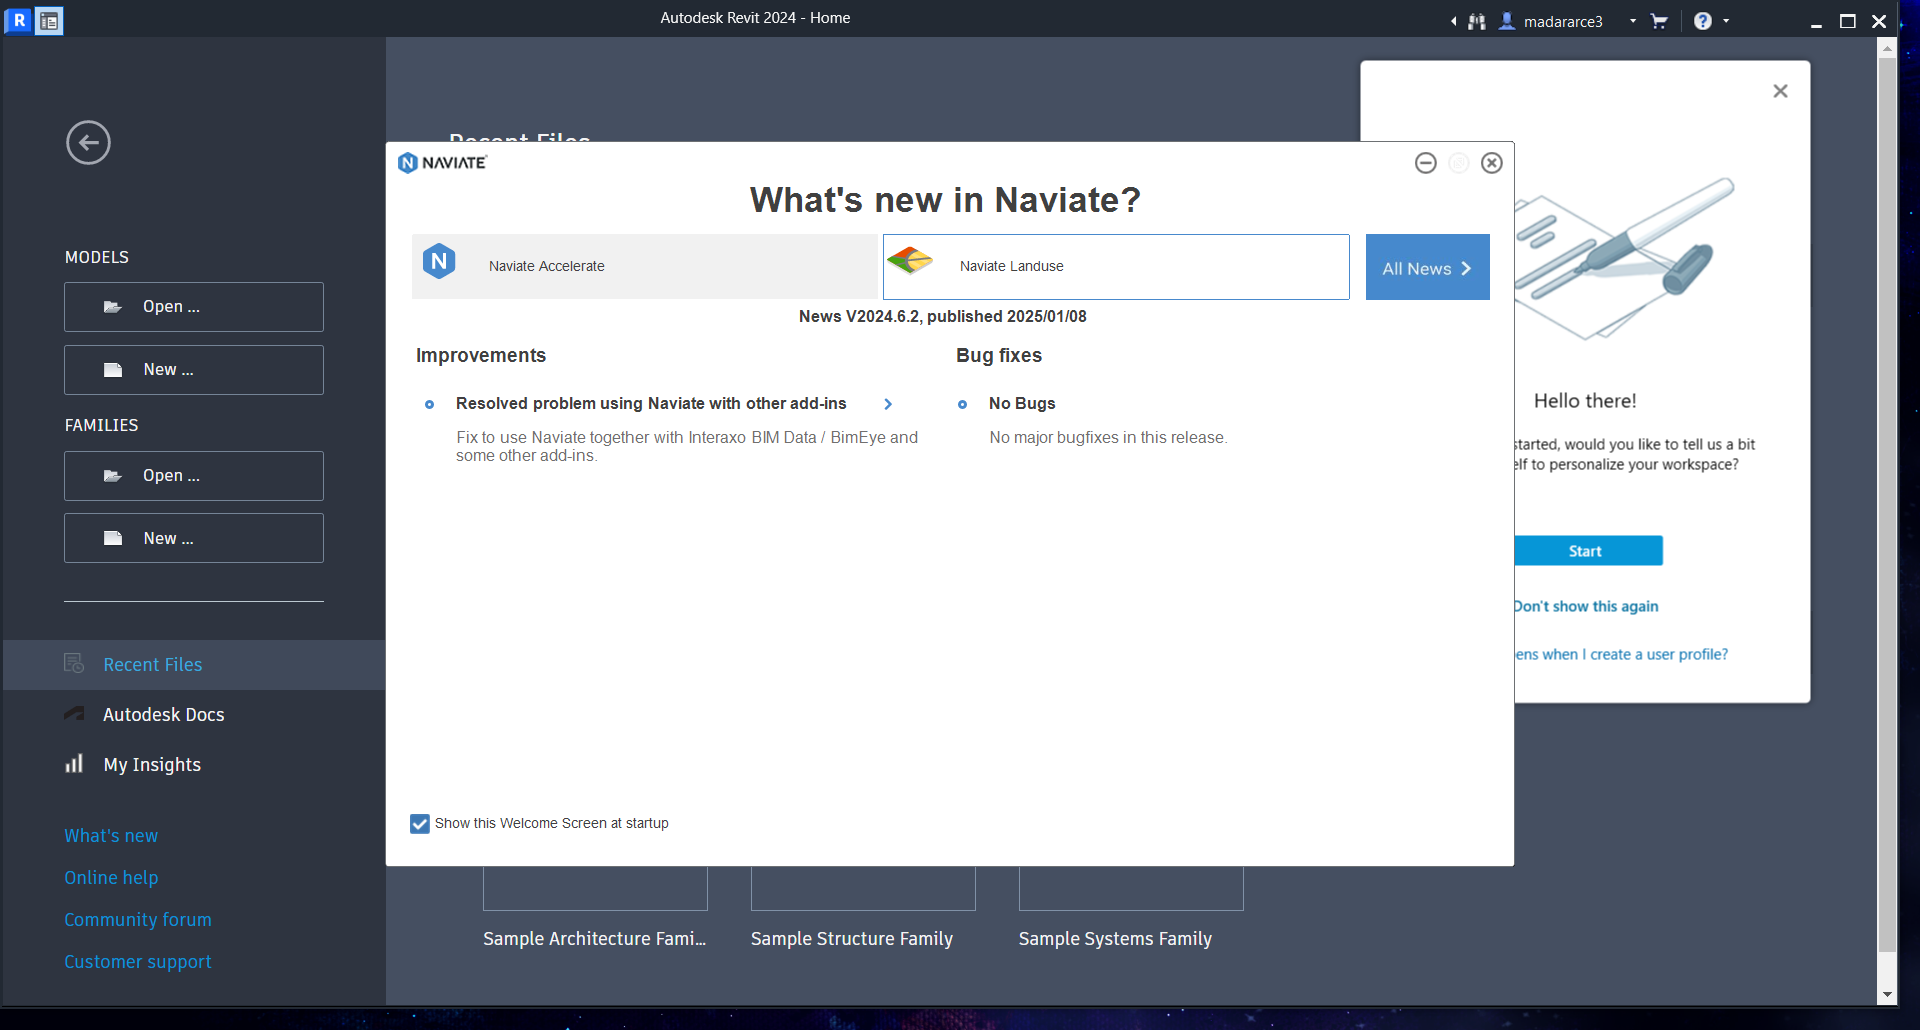The image size is (1920, 1030).
Task: Minimize the Naviate news dialog
Action: (1425, 163)
